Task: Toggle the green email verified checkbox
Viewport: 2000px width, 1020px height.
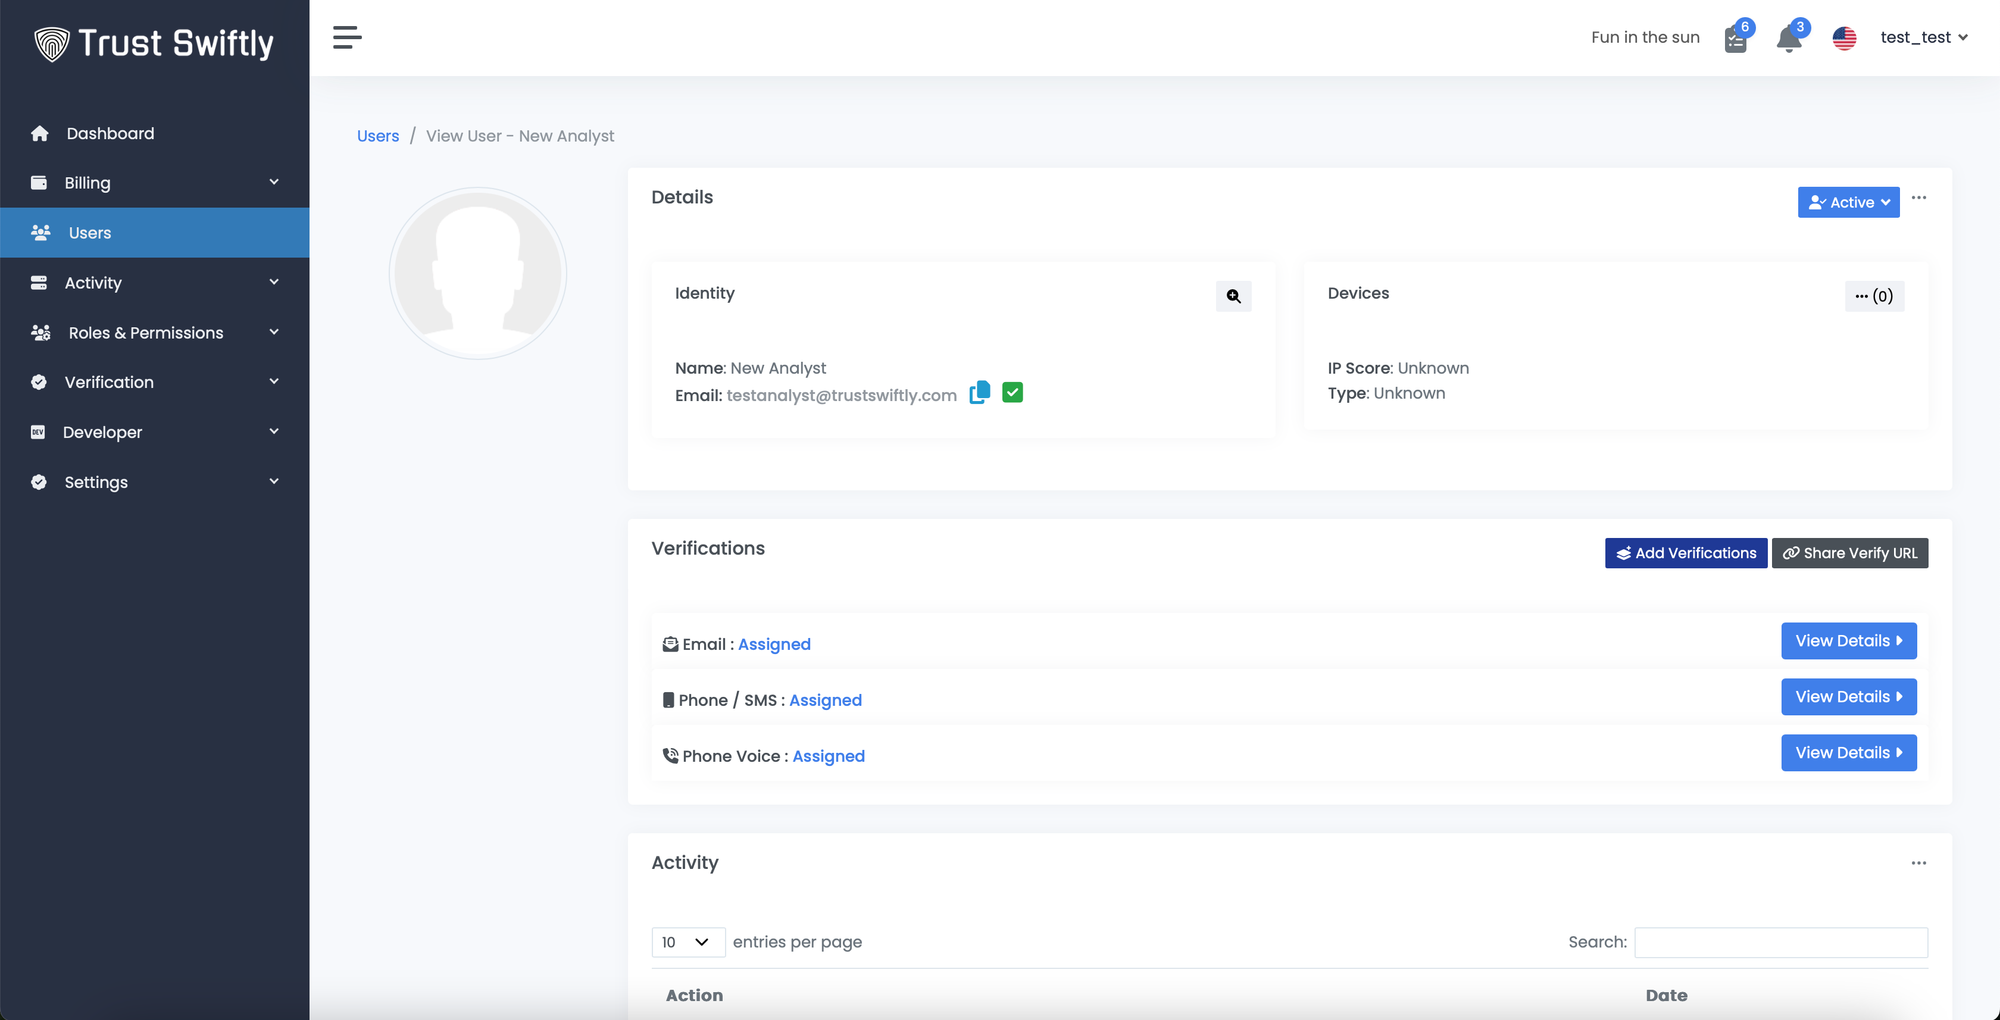Action: (1012, 393)
